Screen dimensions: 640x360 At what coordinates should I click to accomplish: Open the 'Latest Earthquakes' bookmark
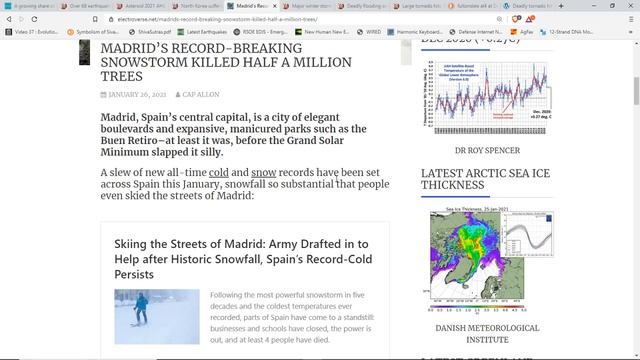202,32
